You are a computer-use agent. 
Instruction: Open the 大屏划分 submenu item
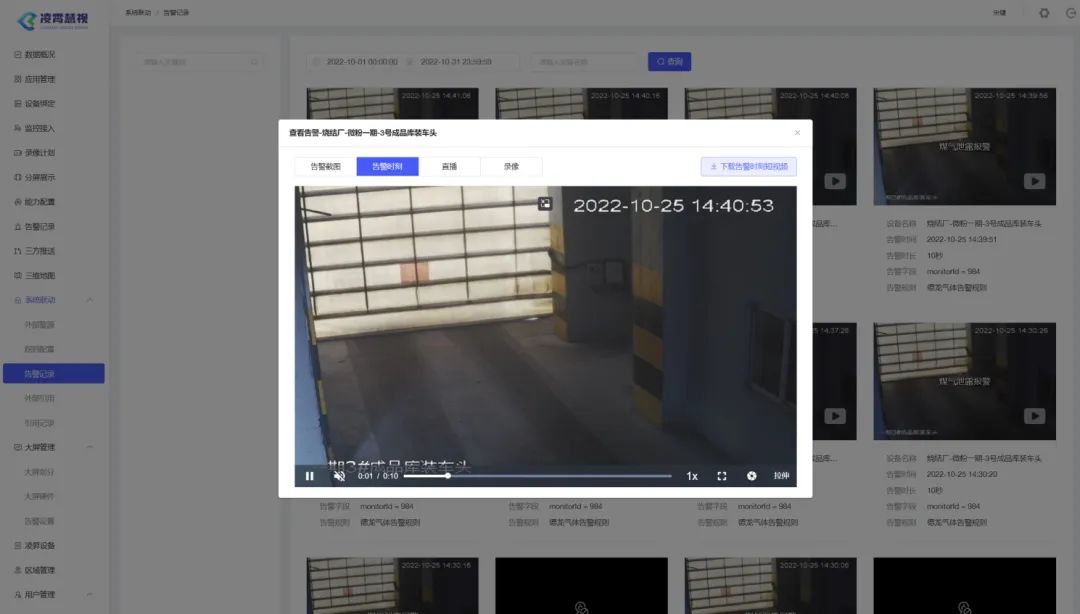click(x=39, y=472)
